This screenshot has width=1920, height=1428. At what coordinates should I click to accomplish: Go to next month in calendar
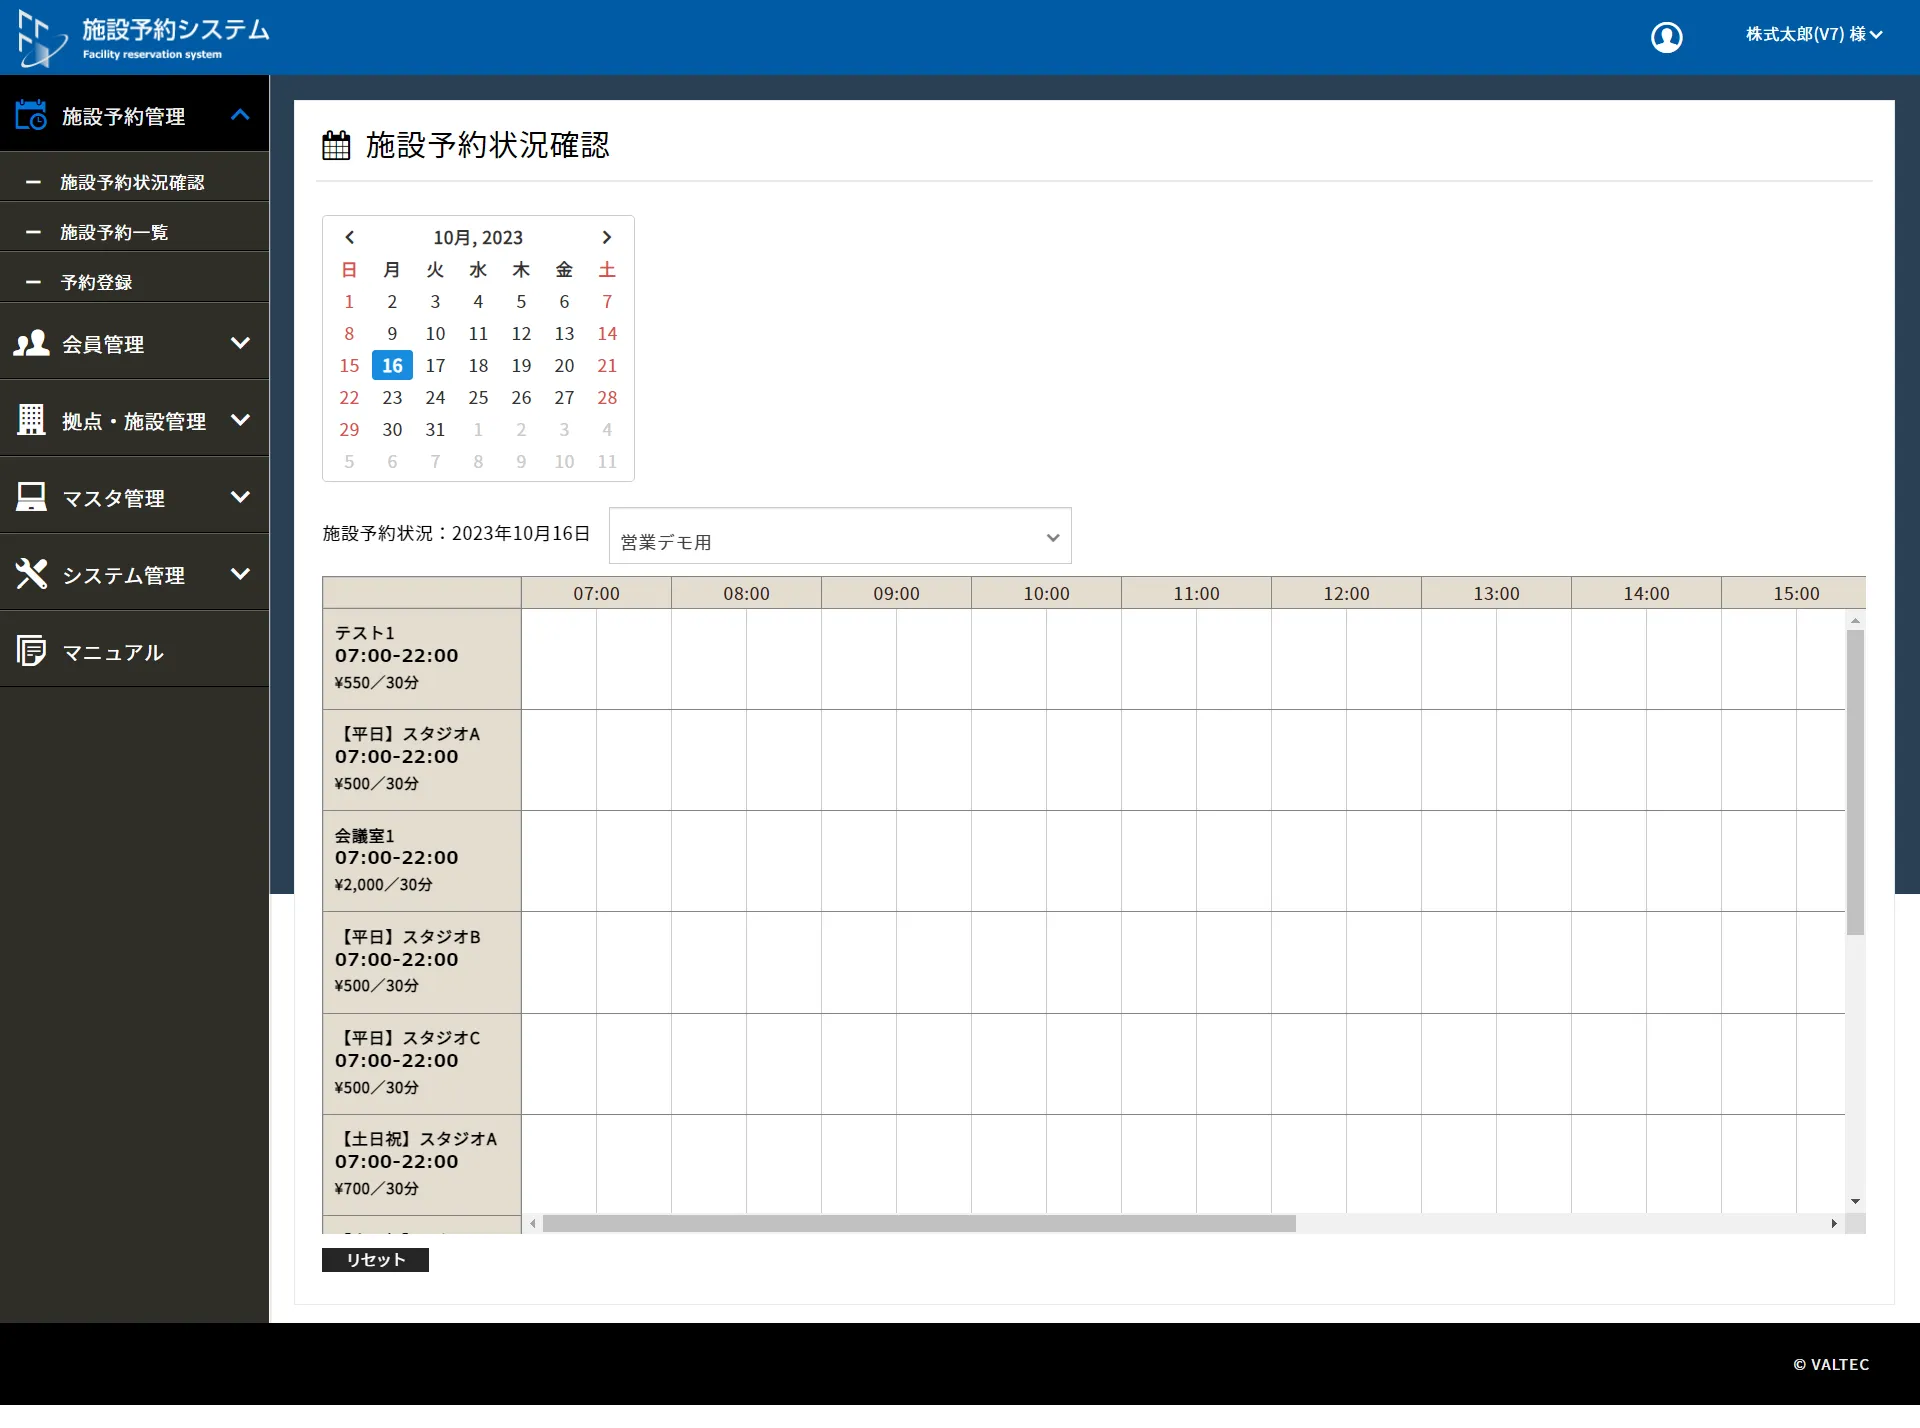coord(606,237)
